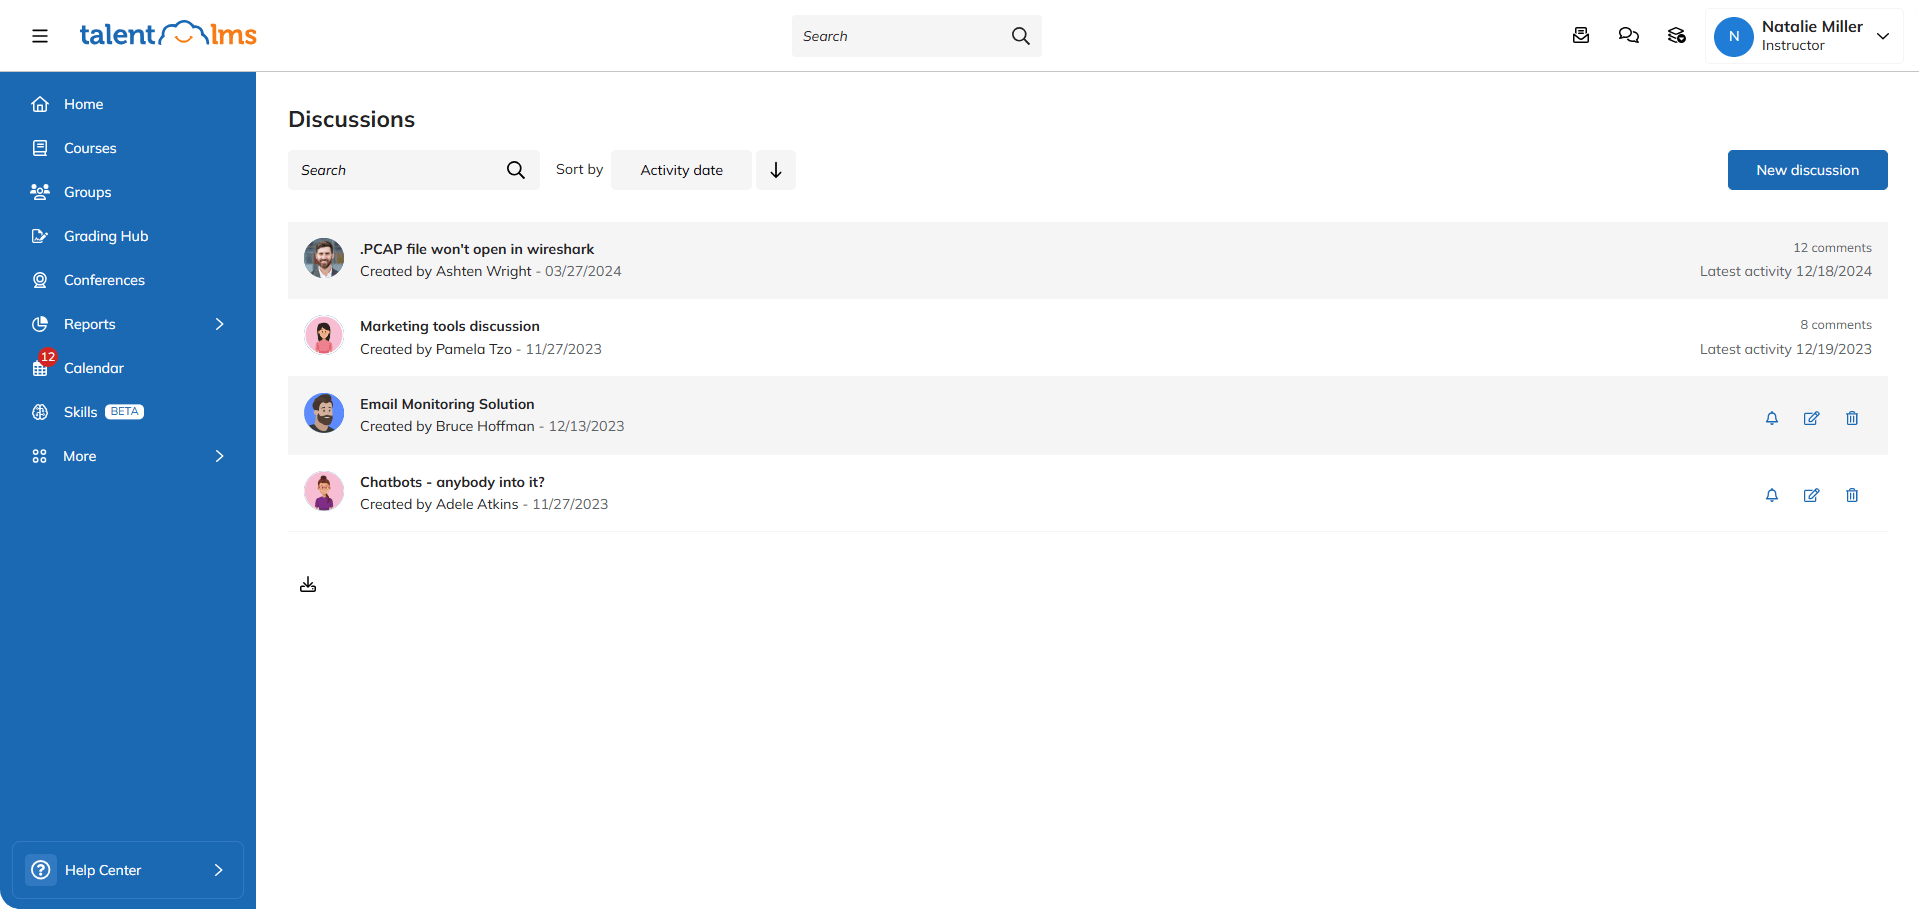1919x909 pixels.
Task: Expand the Natalie Miller profile dropdown arrow
Action: click(x=1883, y=36)
